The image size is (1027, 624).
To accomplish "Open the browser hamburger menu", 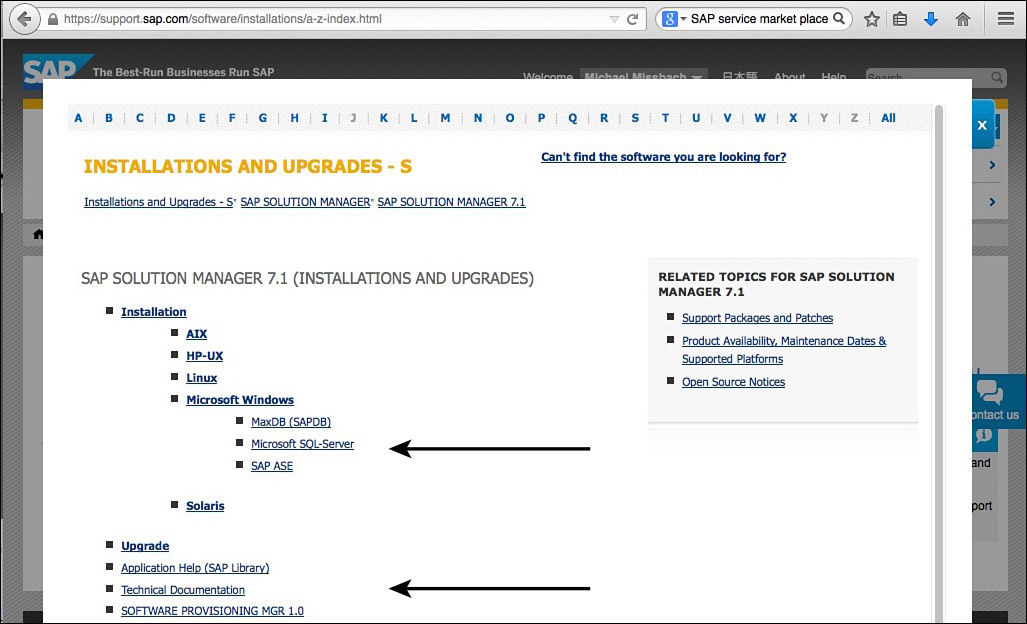I will 1006,18.
